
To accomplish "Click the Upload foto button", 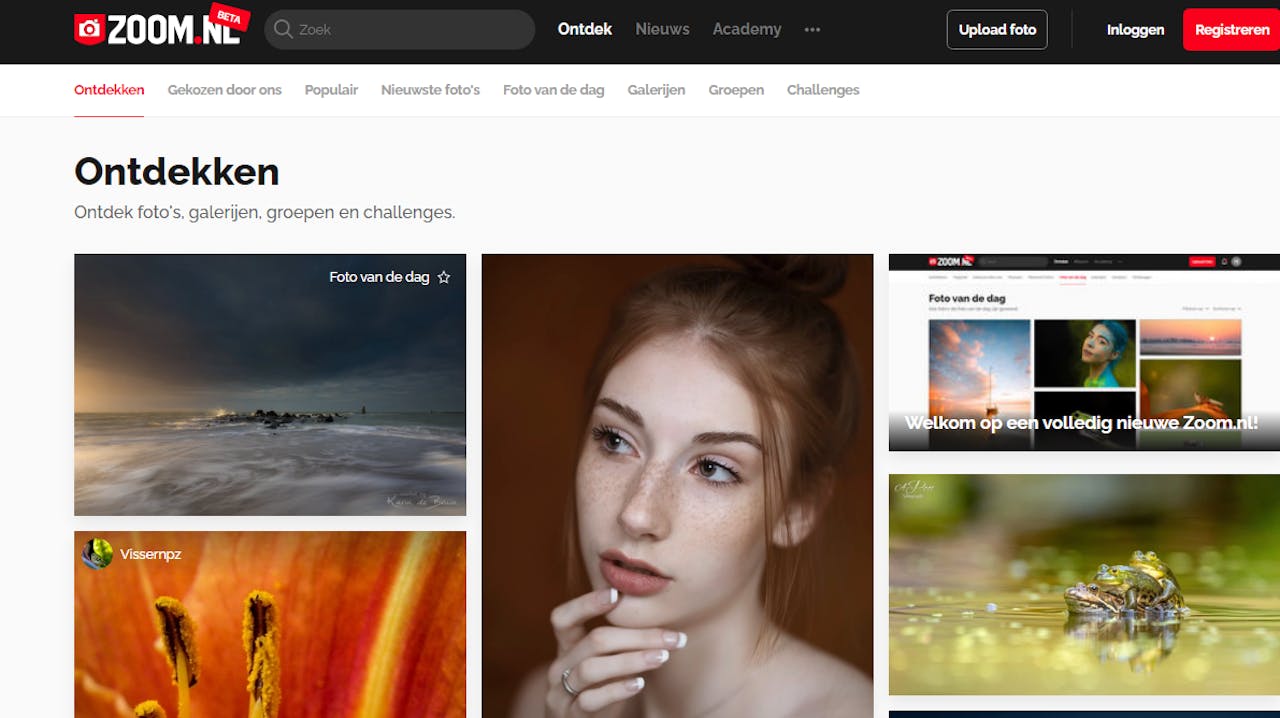I will (997, 30).
